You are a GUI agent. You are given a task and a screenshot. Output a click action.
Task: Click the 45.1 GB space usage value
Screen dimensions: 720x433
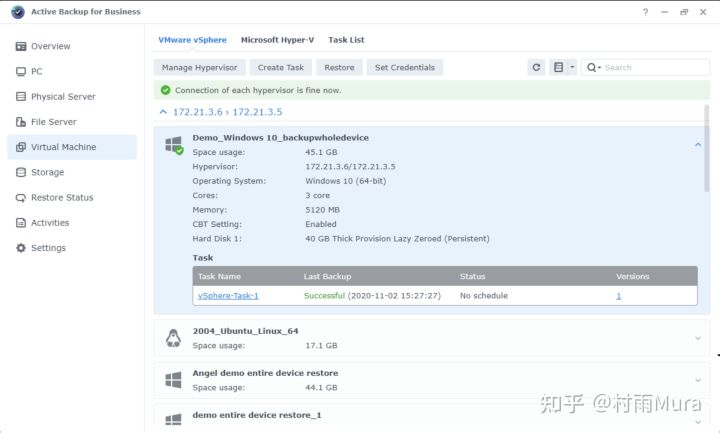[321, 152]
